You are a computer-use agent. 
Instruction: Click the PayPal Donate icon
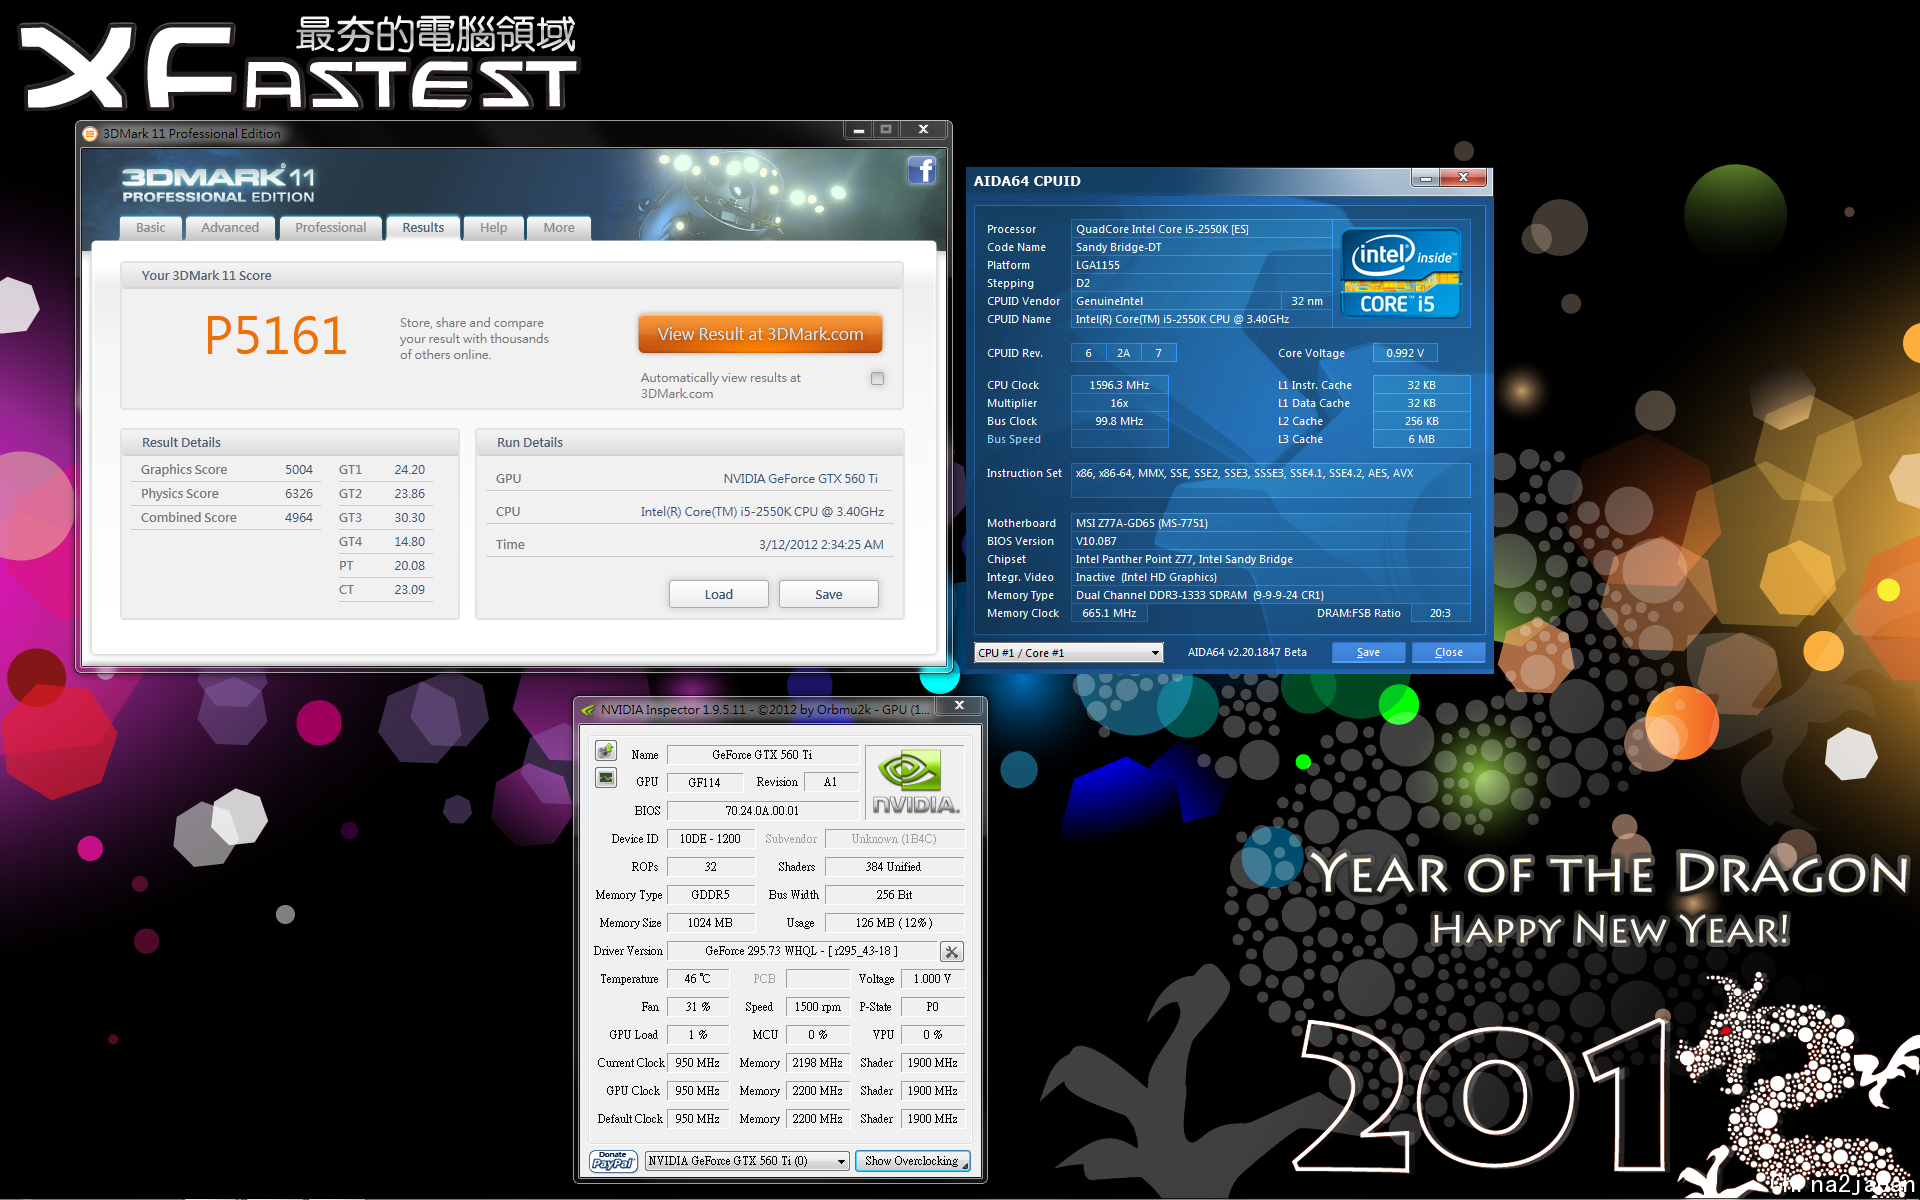tap(613, 1161)
